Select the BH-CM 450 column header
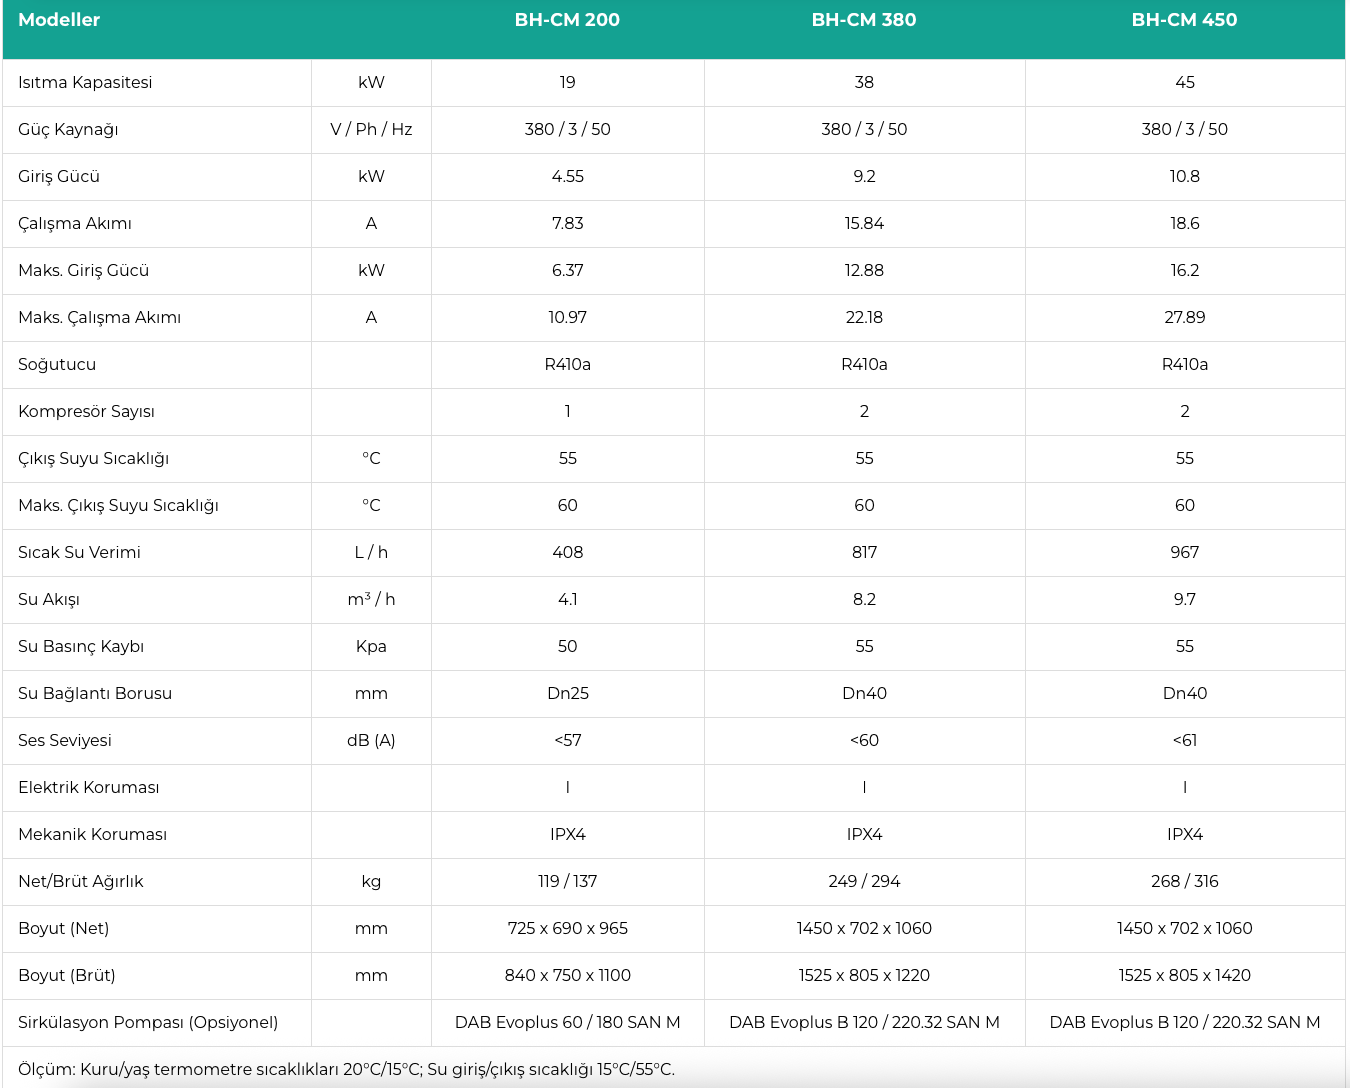 pyautogui.click(x=1184, y=20)
